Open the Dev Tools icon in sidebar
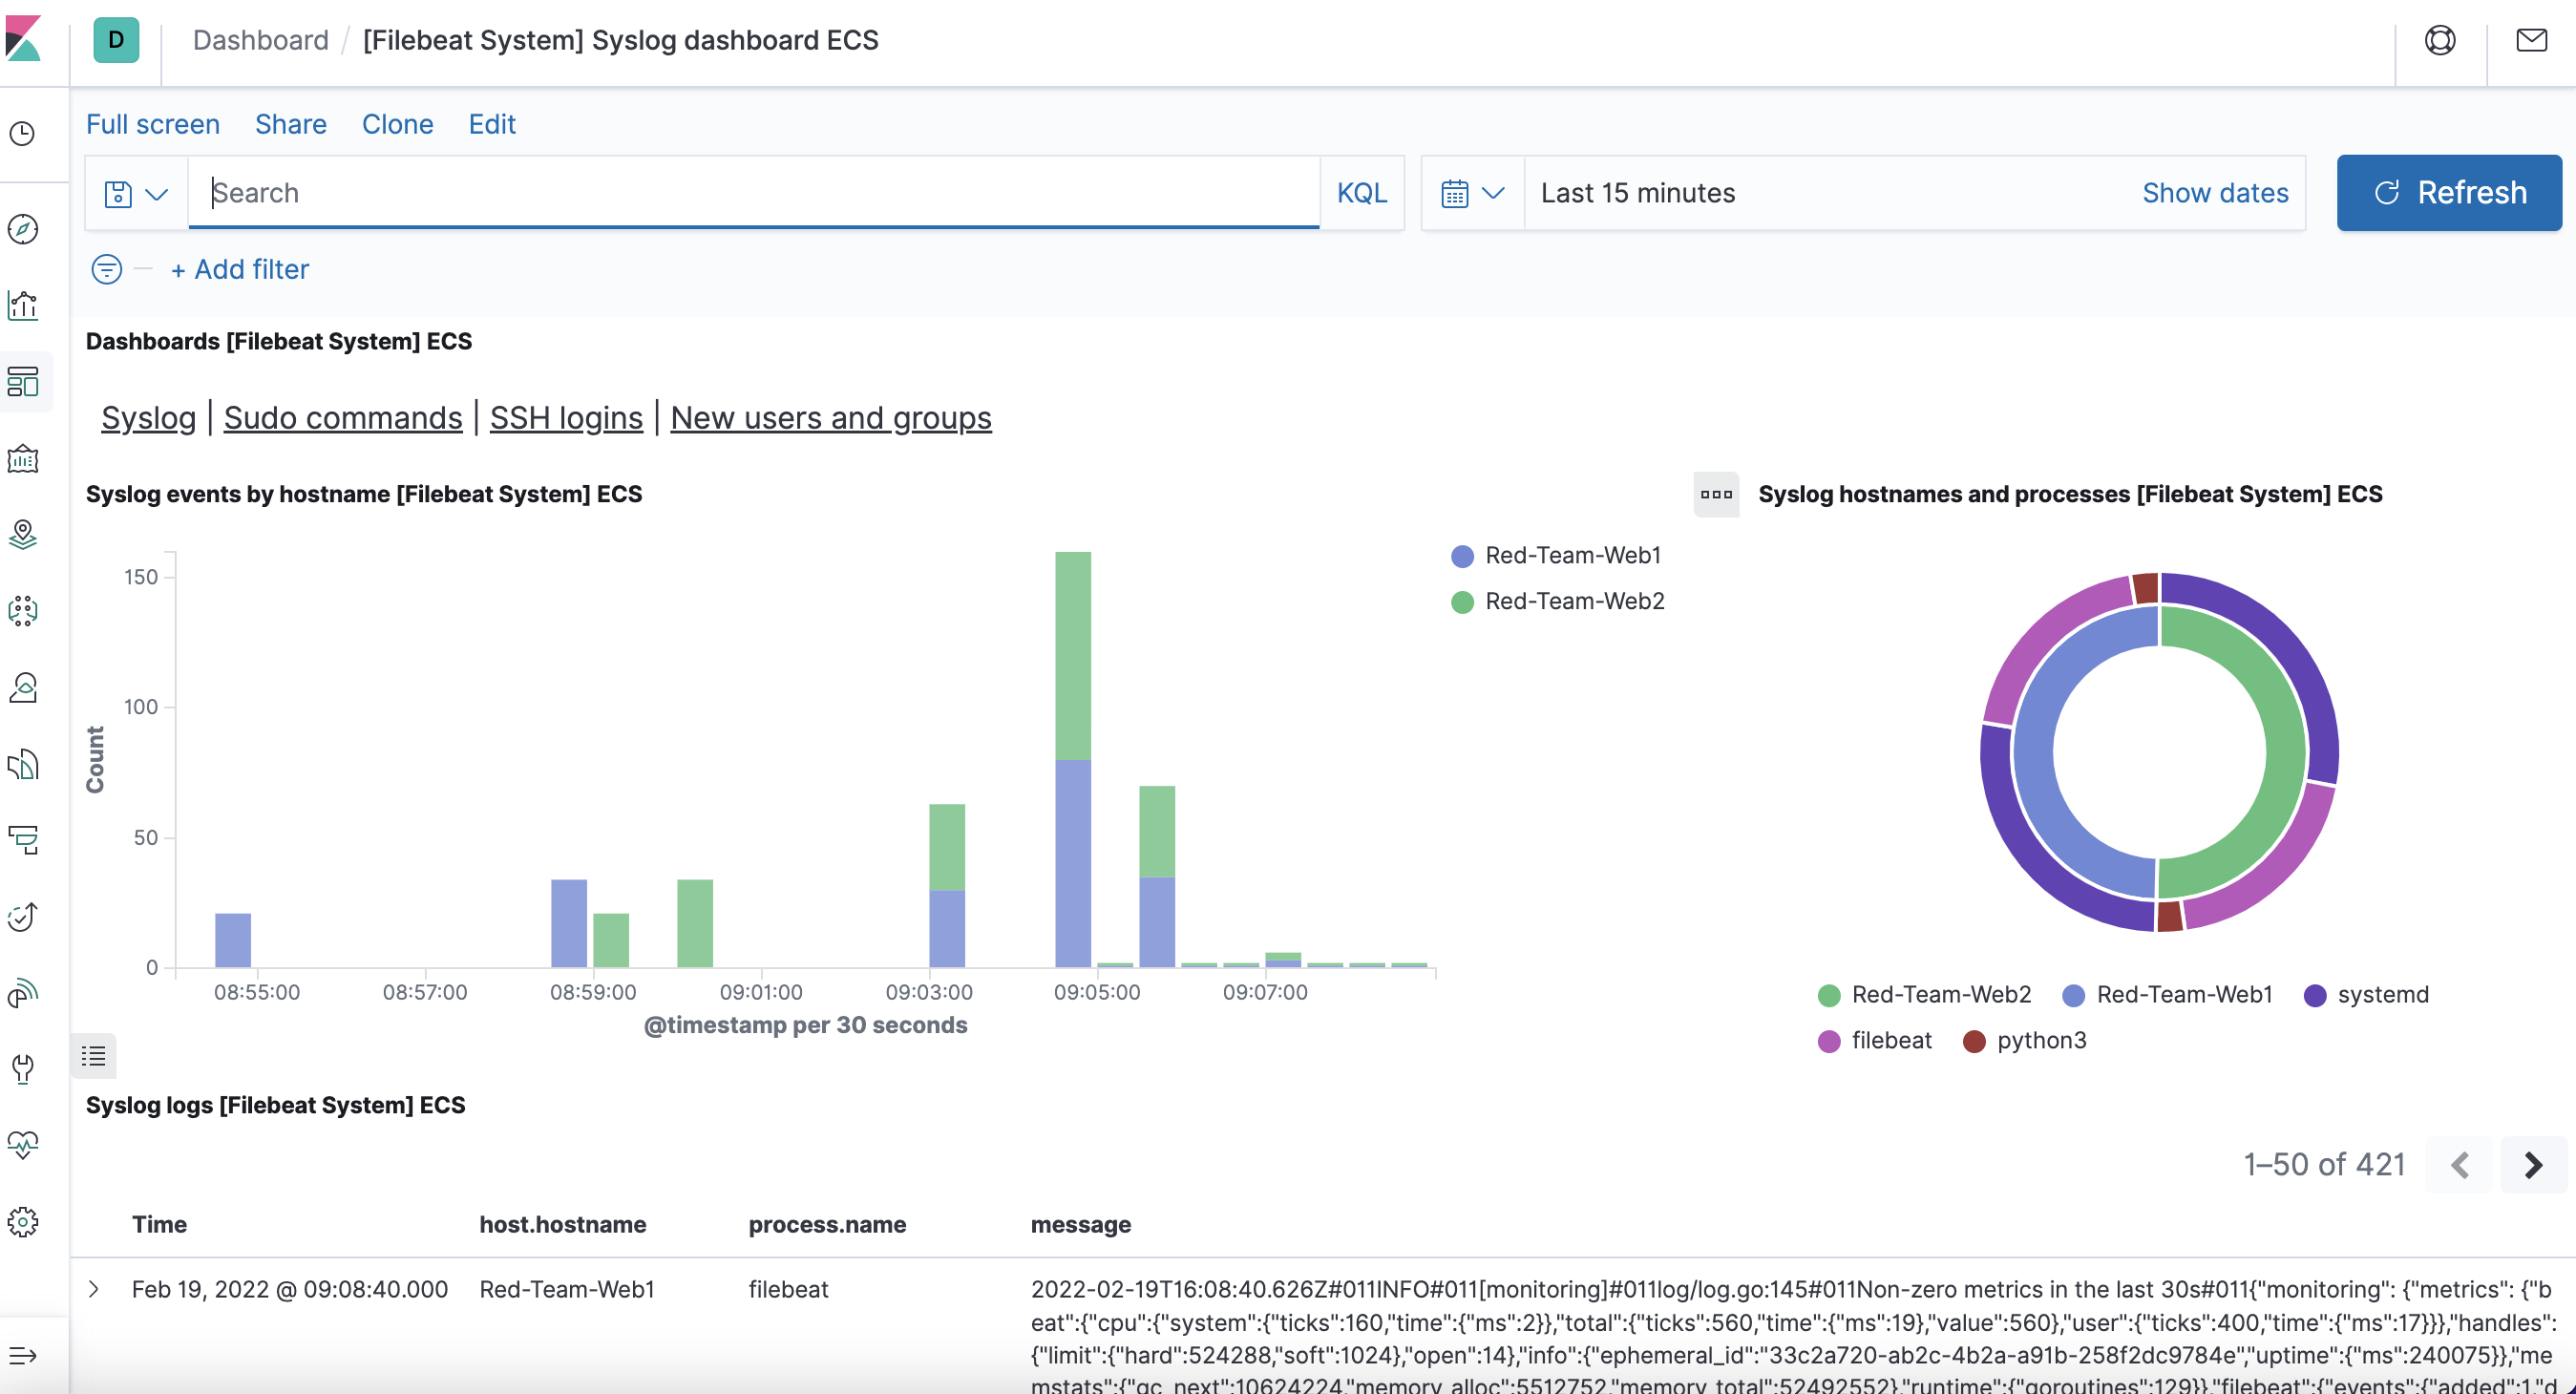The height and width of the screenshot is (1394, 2576). [22, 1069]
